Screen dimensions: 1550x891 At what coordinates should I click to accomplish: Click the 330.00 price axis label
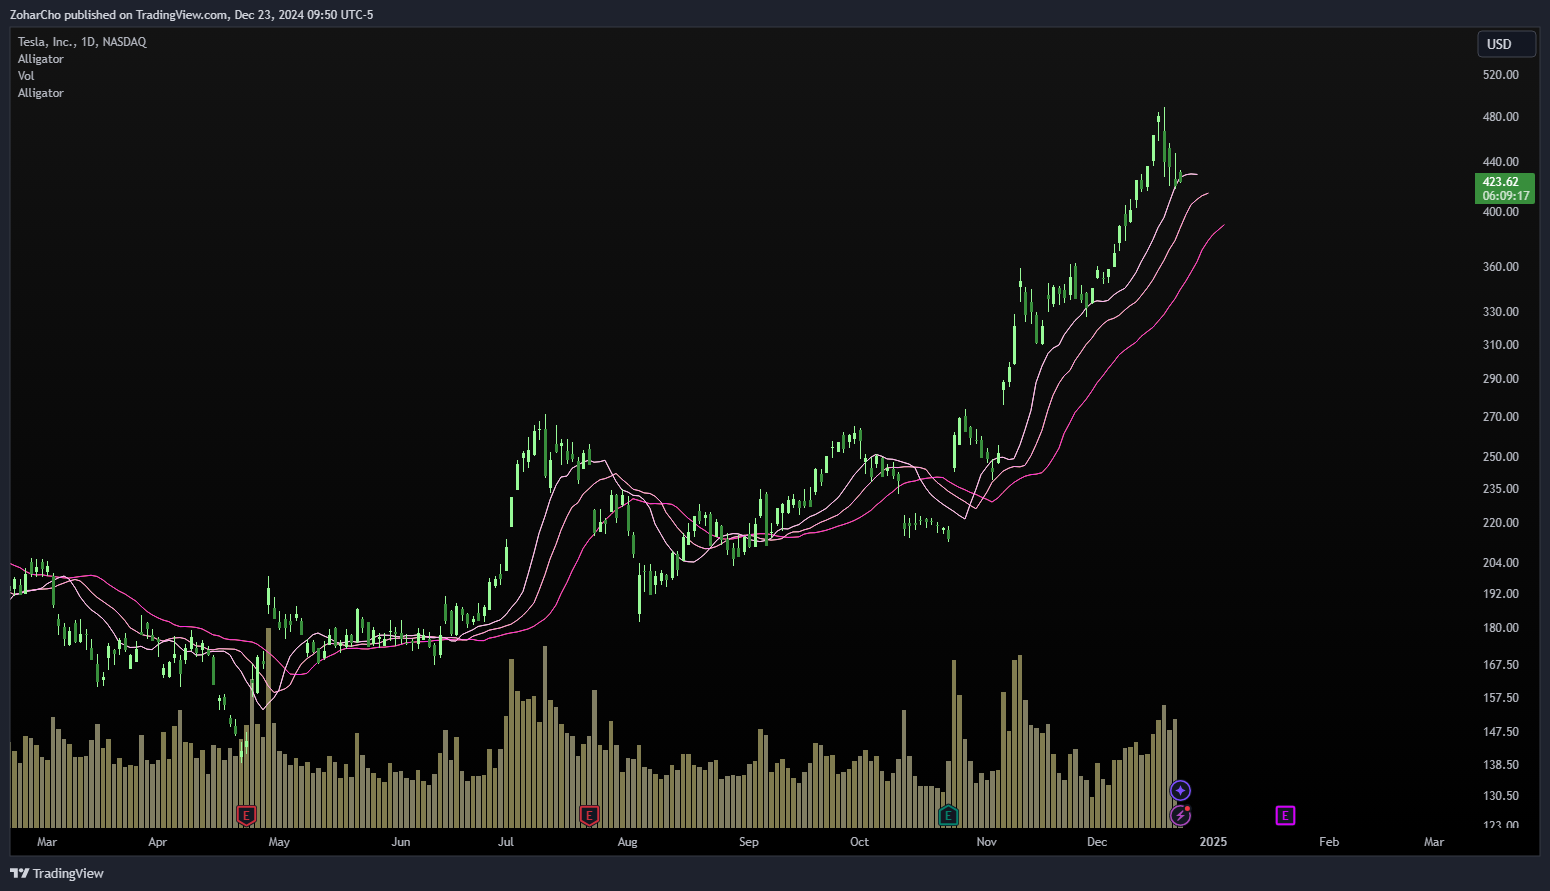click(1500, 312)
